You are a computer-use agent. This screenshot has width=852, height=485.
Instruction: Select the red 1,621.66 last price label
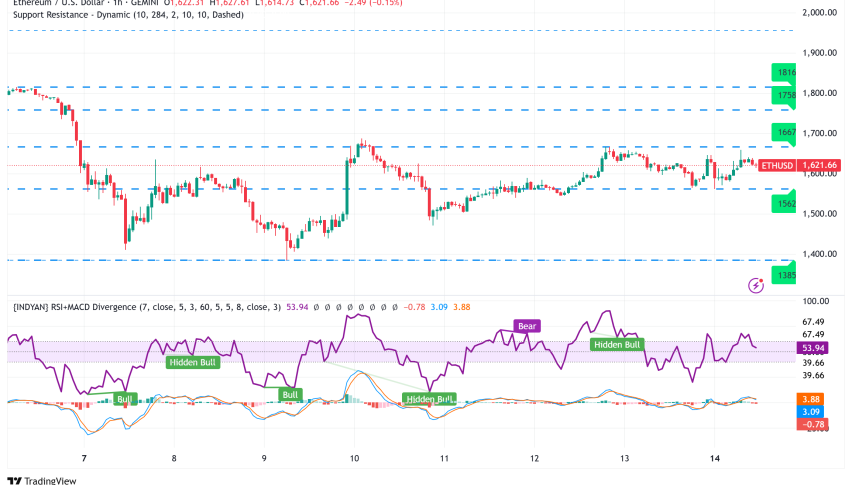(x=819, y=165)
